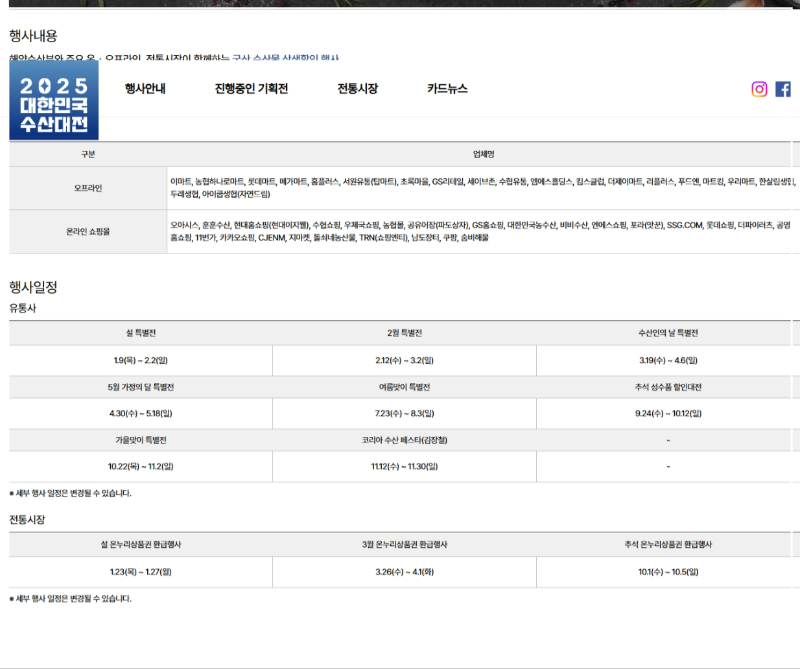800x669 pixels.
Task: Click the 오프라인 row label
Action: 88,188
